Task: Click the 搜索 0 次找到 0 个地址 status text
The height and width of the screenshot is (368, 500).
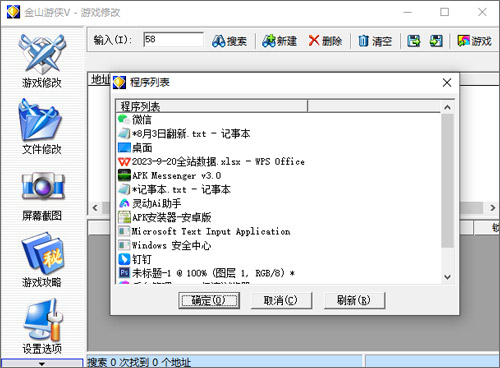Action: (x=139, y=362)
